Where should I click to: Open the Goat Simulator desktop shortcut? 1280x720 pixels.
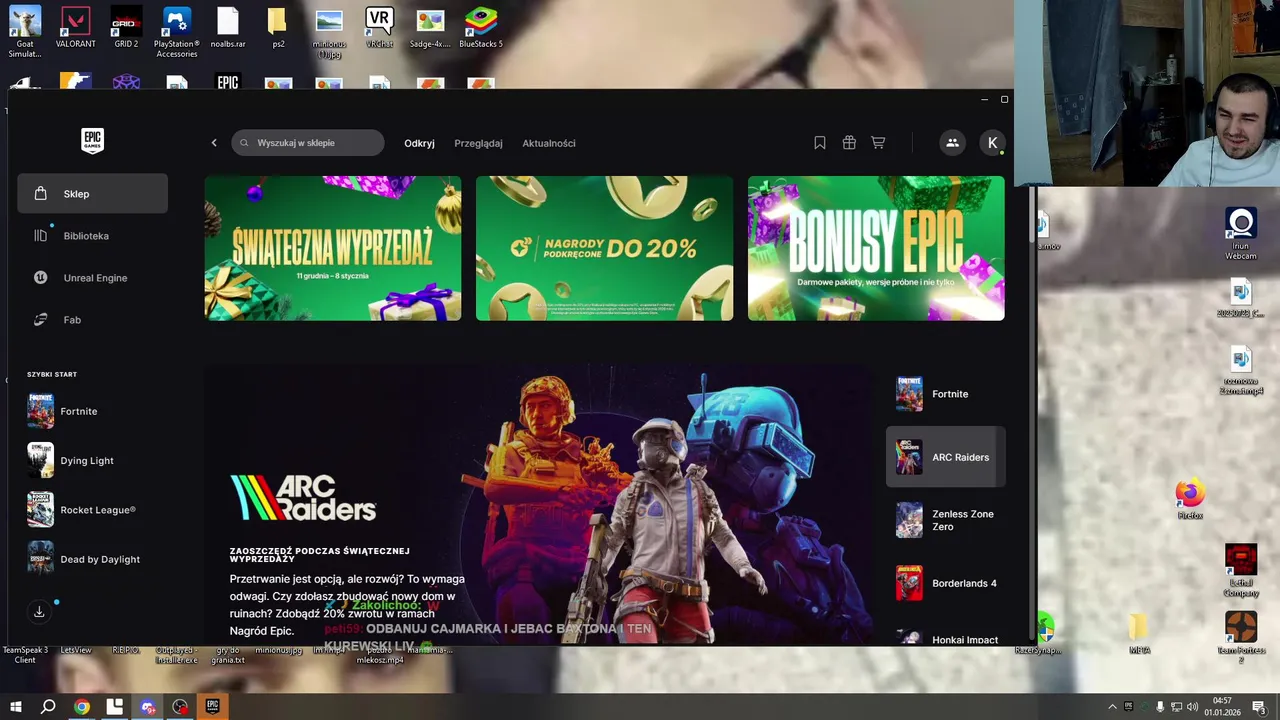[x=24, y=32]
